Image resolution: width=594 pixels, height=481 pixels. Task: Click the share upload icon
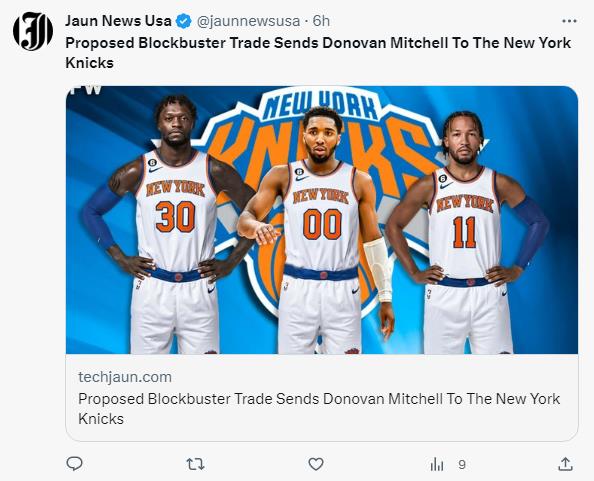[x=565, y=464]
